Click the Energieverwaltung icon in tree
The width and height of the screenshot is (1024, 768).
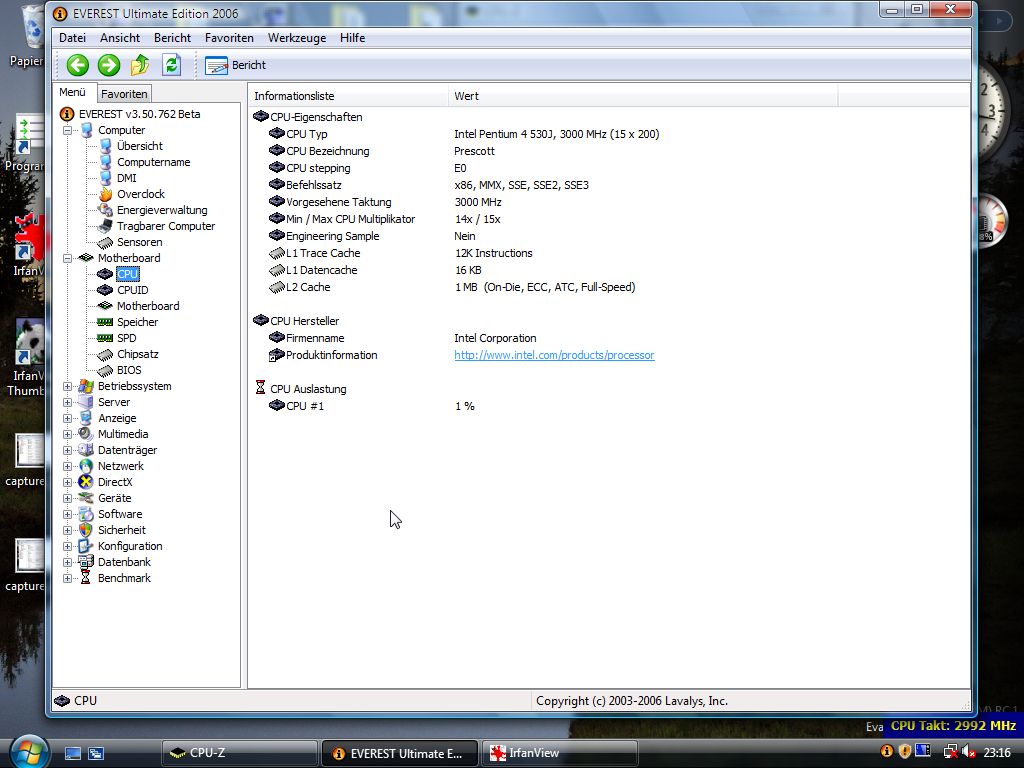pyautogui.click(x=105, y=210)
